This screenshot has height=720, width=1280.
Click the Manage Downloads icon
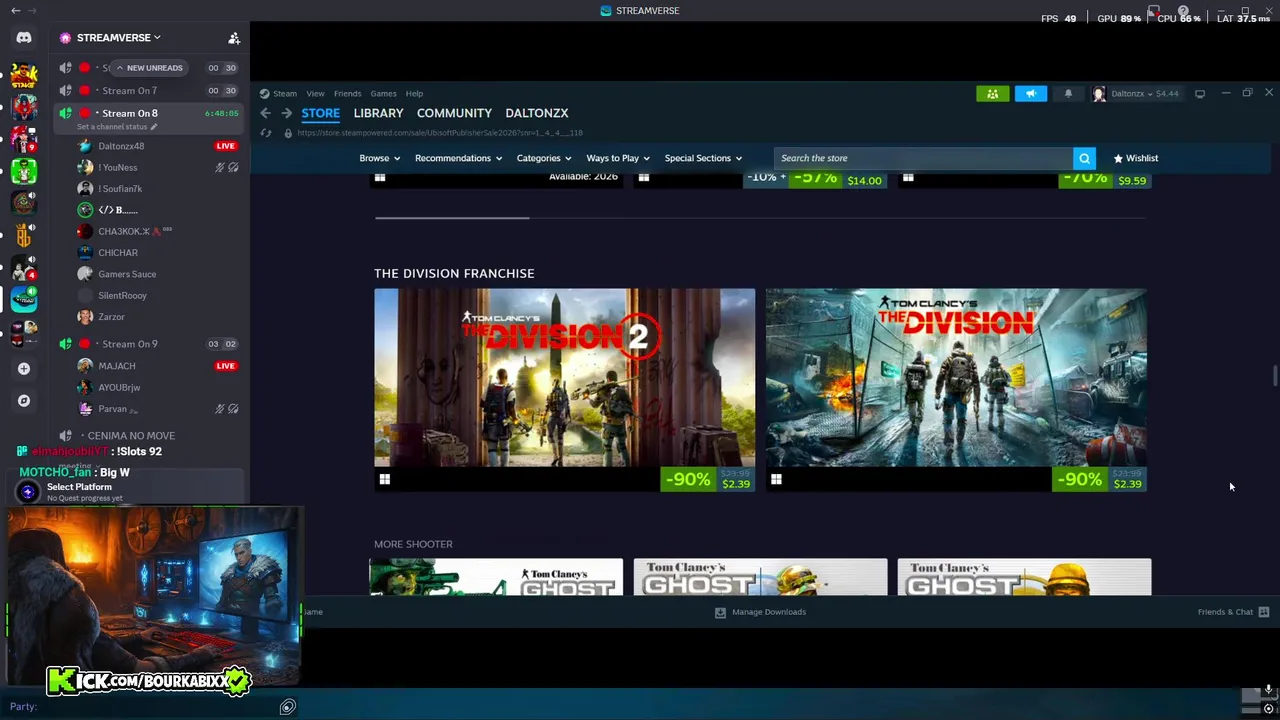(720, 612)
